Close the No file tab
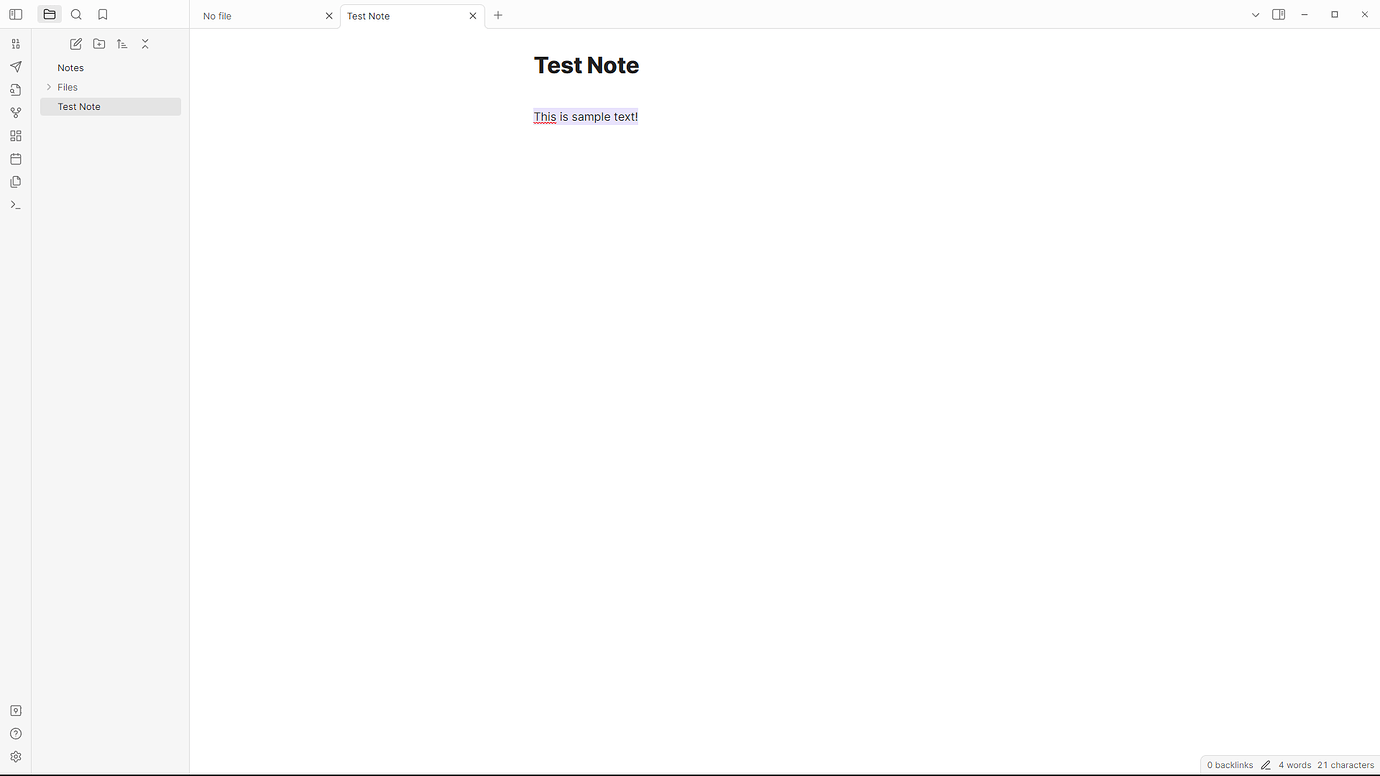1380x776 pixels. (329, 16)
